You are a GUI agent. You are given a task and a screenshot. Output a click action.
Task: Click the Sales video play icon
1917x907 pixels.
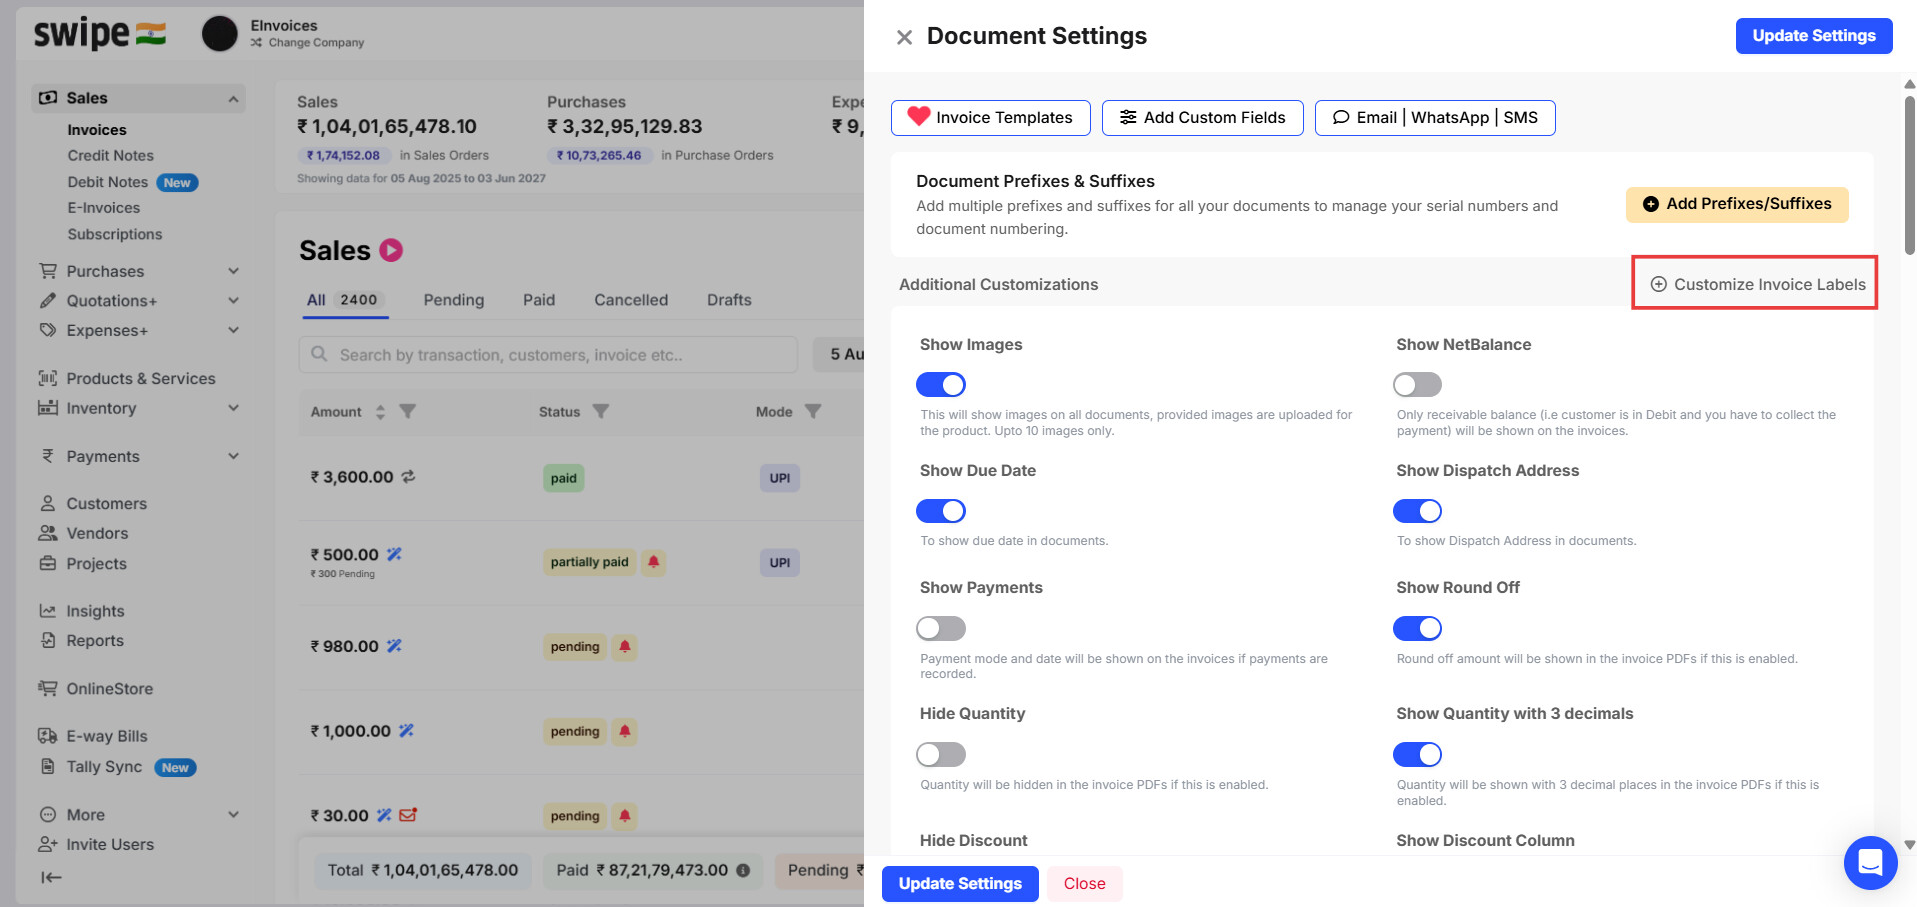coord(391,250)
